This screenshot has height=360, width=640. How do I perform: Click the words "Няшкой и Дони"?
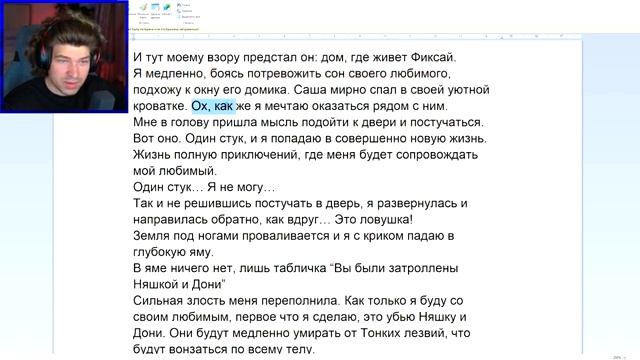pyautogui.click(x=178, y=284)
